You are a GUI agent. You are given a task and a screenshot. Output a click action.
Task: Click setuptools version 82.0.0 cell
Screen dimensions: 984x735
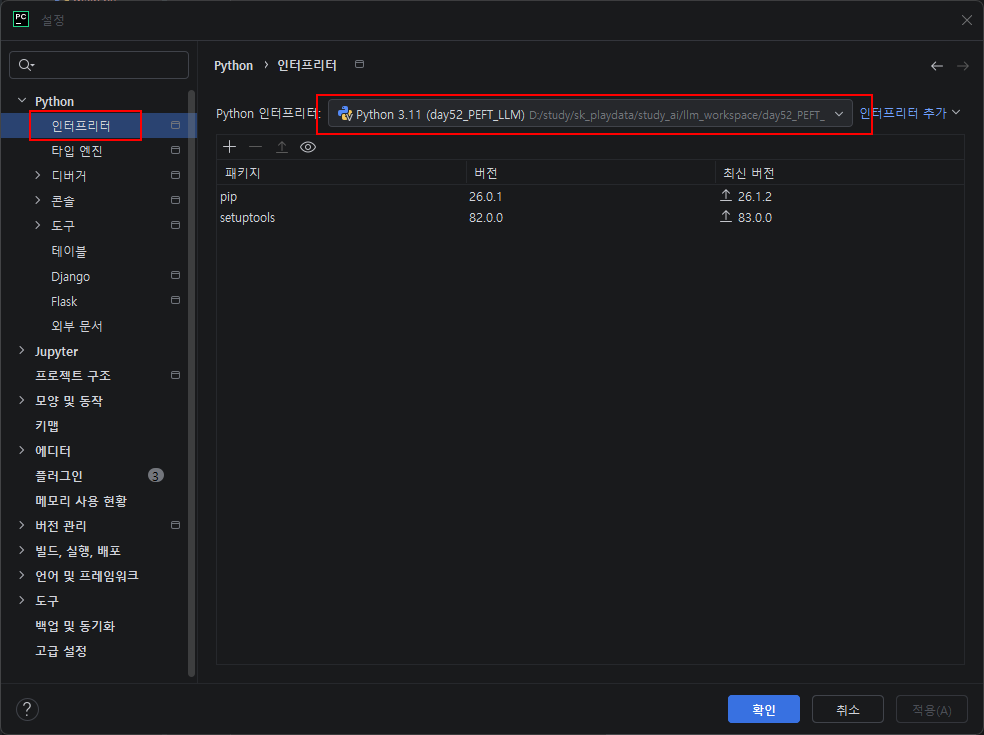click(486, 217)
